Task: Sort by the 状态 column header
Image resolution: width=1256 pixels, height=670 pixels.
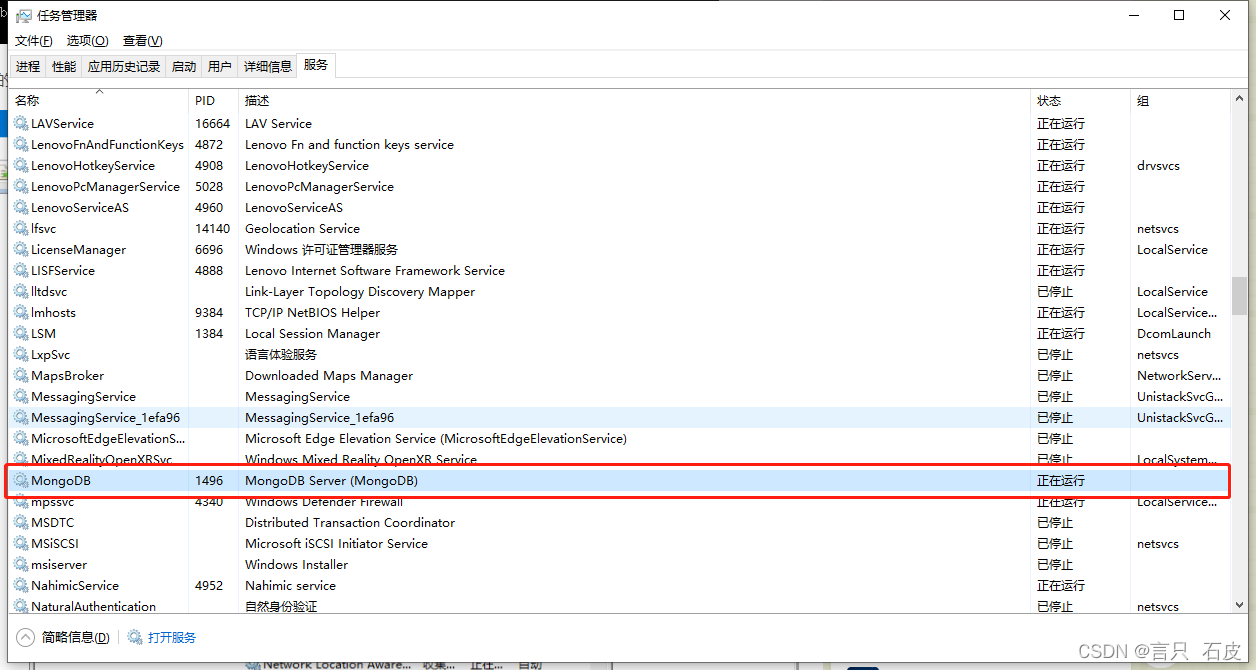Action: pyautogui.click(x=1080, y=100)
